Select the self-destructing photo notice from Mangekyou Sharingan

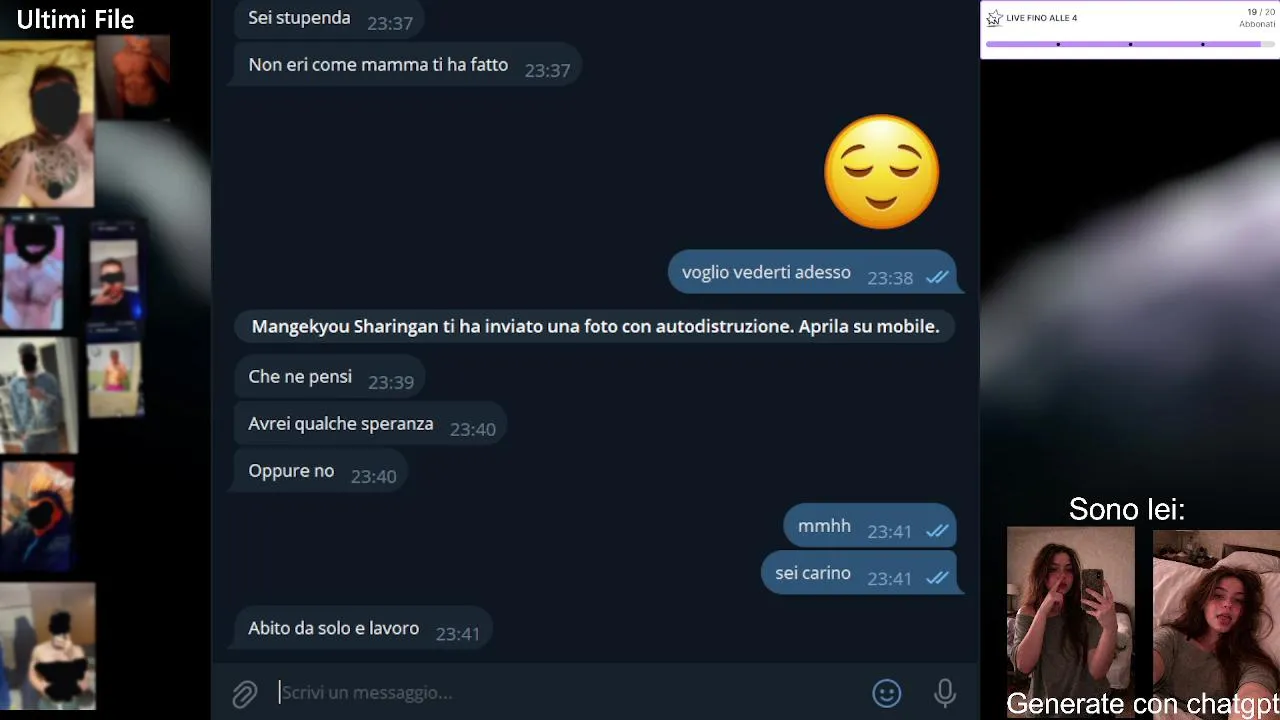595,326
